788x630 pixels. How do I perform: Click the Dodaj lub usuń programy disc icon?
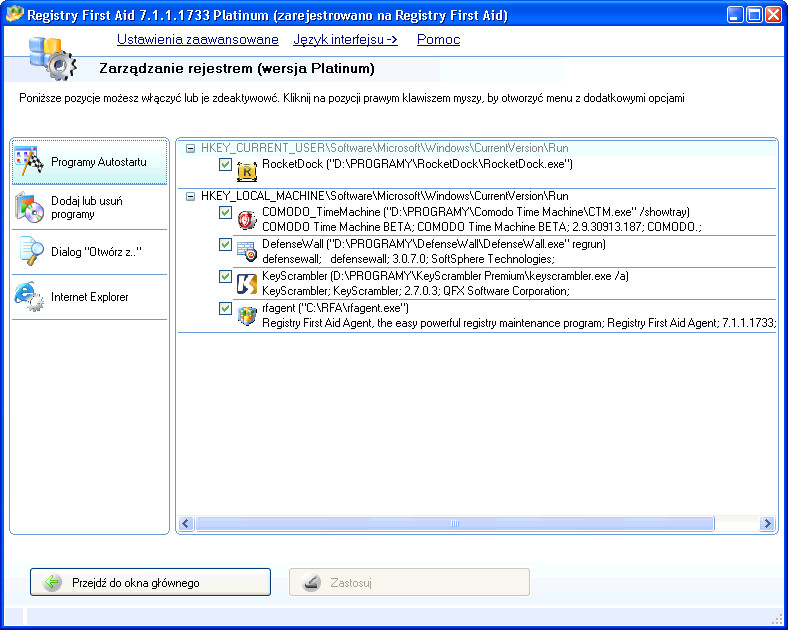[x=29, y=207]
